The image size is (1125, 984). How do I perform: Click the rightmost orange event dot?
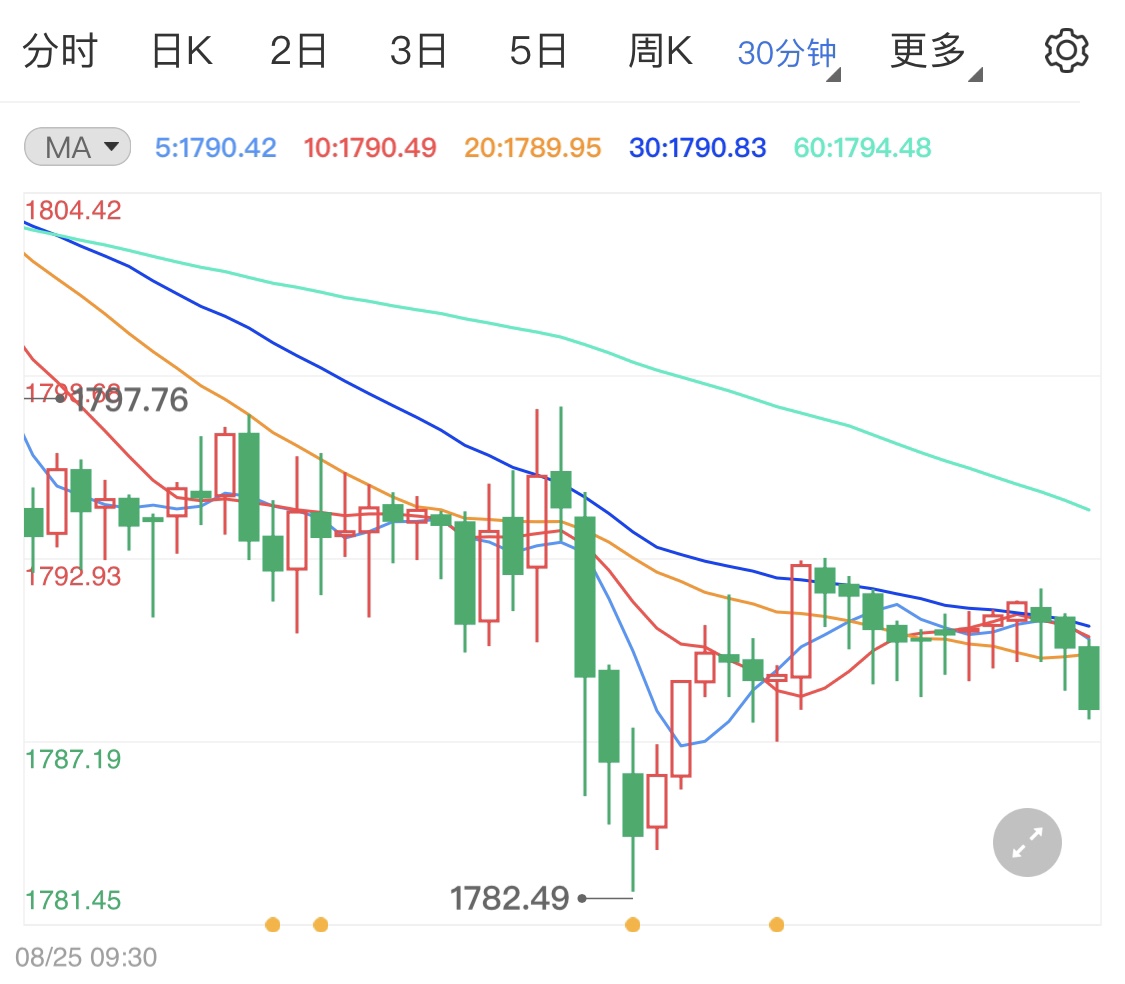(x=776, y=924)
